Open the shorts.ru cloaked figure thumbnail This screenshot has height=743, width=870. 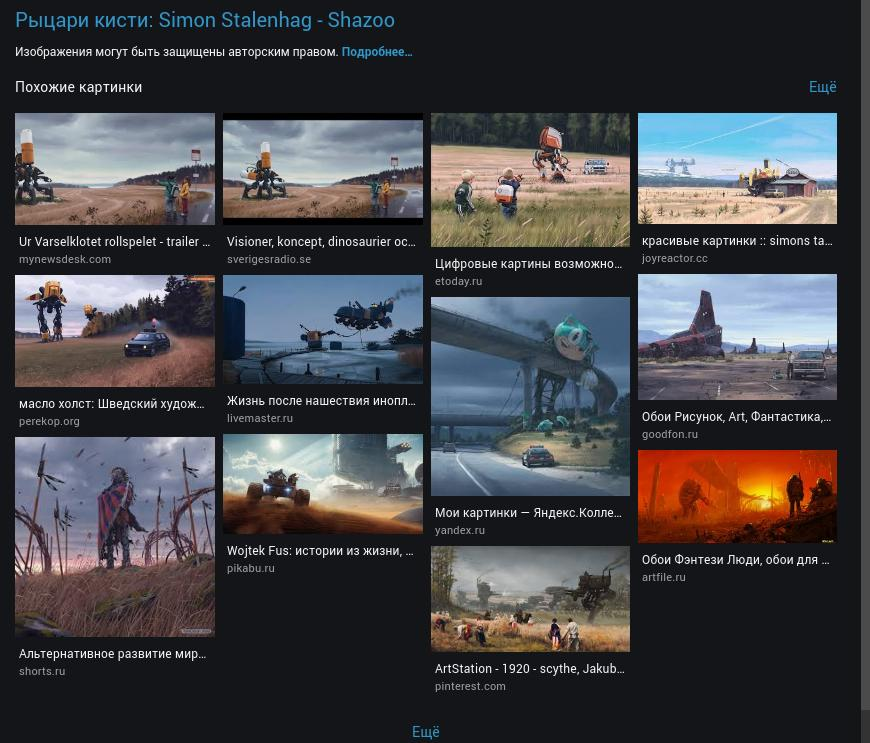coord(115,537)
